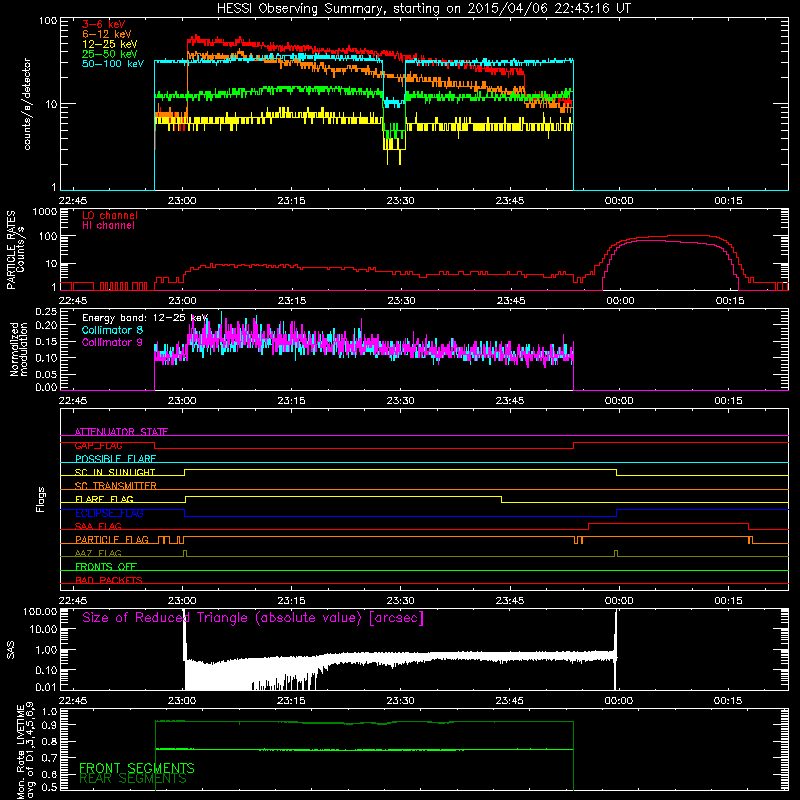Click the 0.25 label on modulation axis
Screen dimensions: 800x800
coord(46,312)
